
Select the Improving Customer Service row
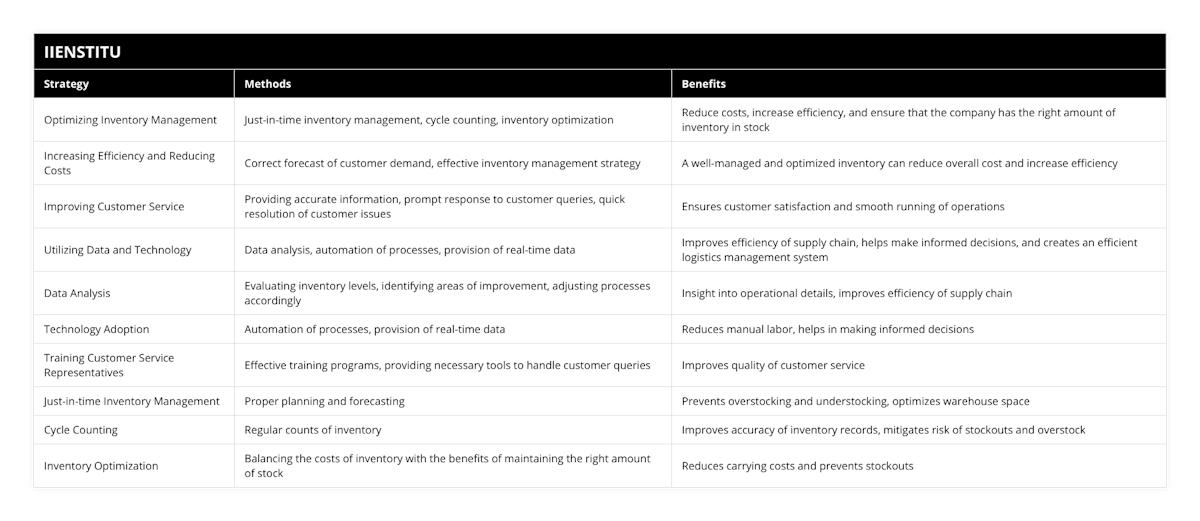click(x=600, y=206)
